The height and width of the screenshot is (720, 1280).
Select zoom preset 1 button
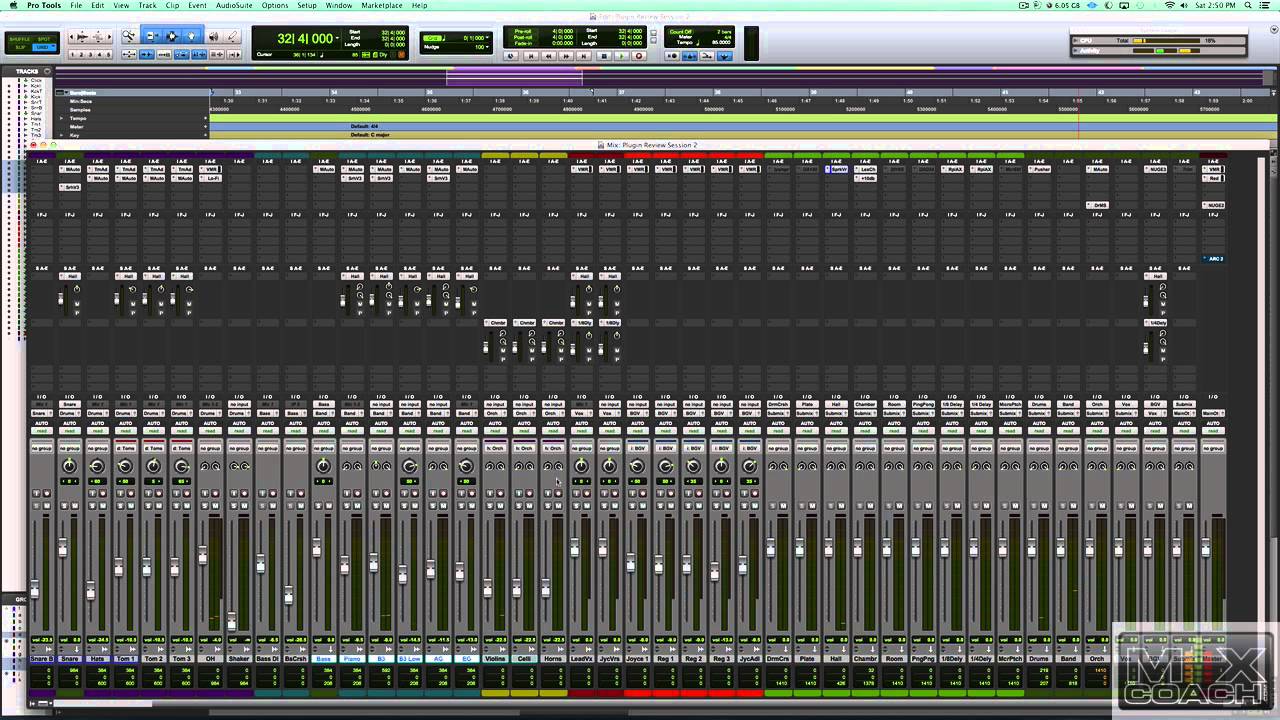pyautogui.click(x=72, y=54)
